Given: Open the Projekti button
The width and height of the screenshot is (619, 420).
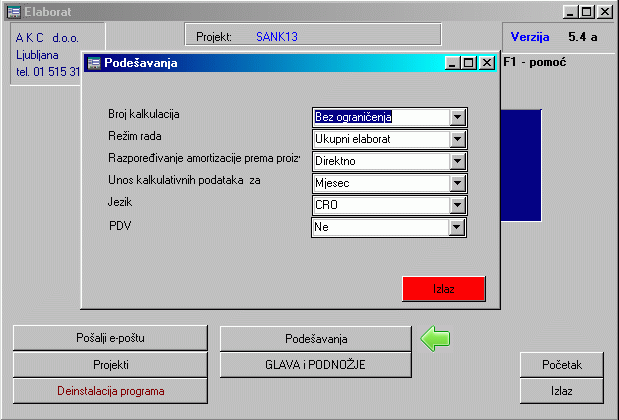Looking at the screenshot, I should 110,365.
